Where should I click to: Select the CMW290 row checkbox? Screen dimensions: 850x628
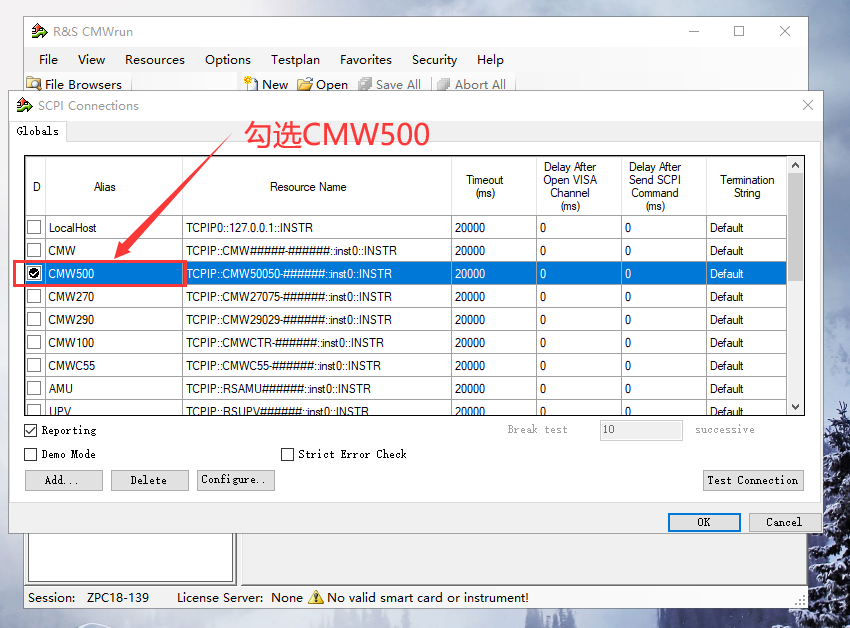(34, 319)
